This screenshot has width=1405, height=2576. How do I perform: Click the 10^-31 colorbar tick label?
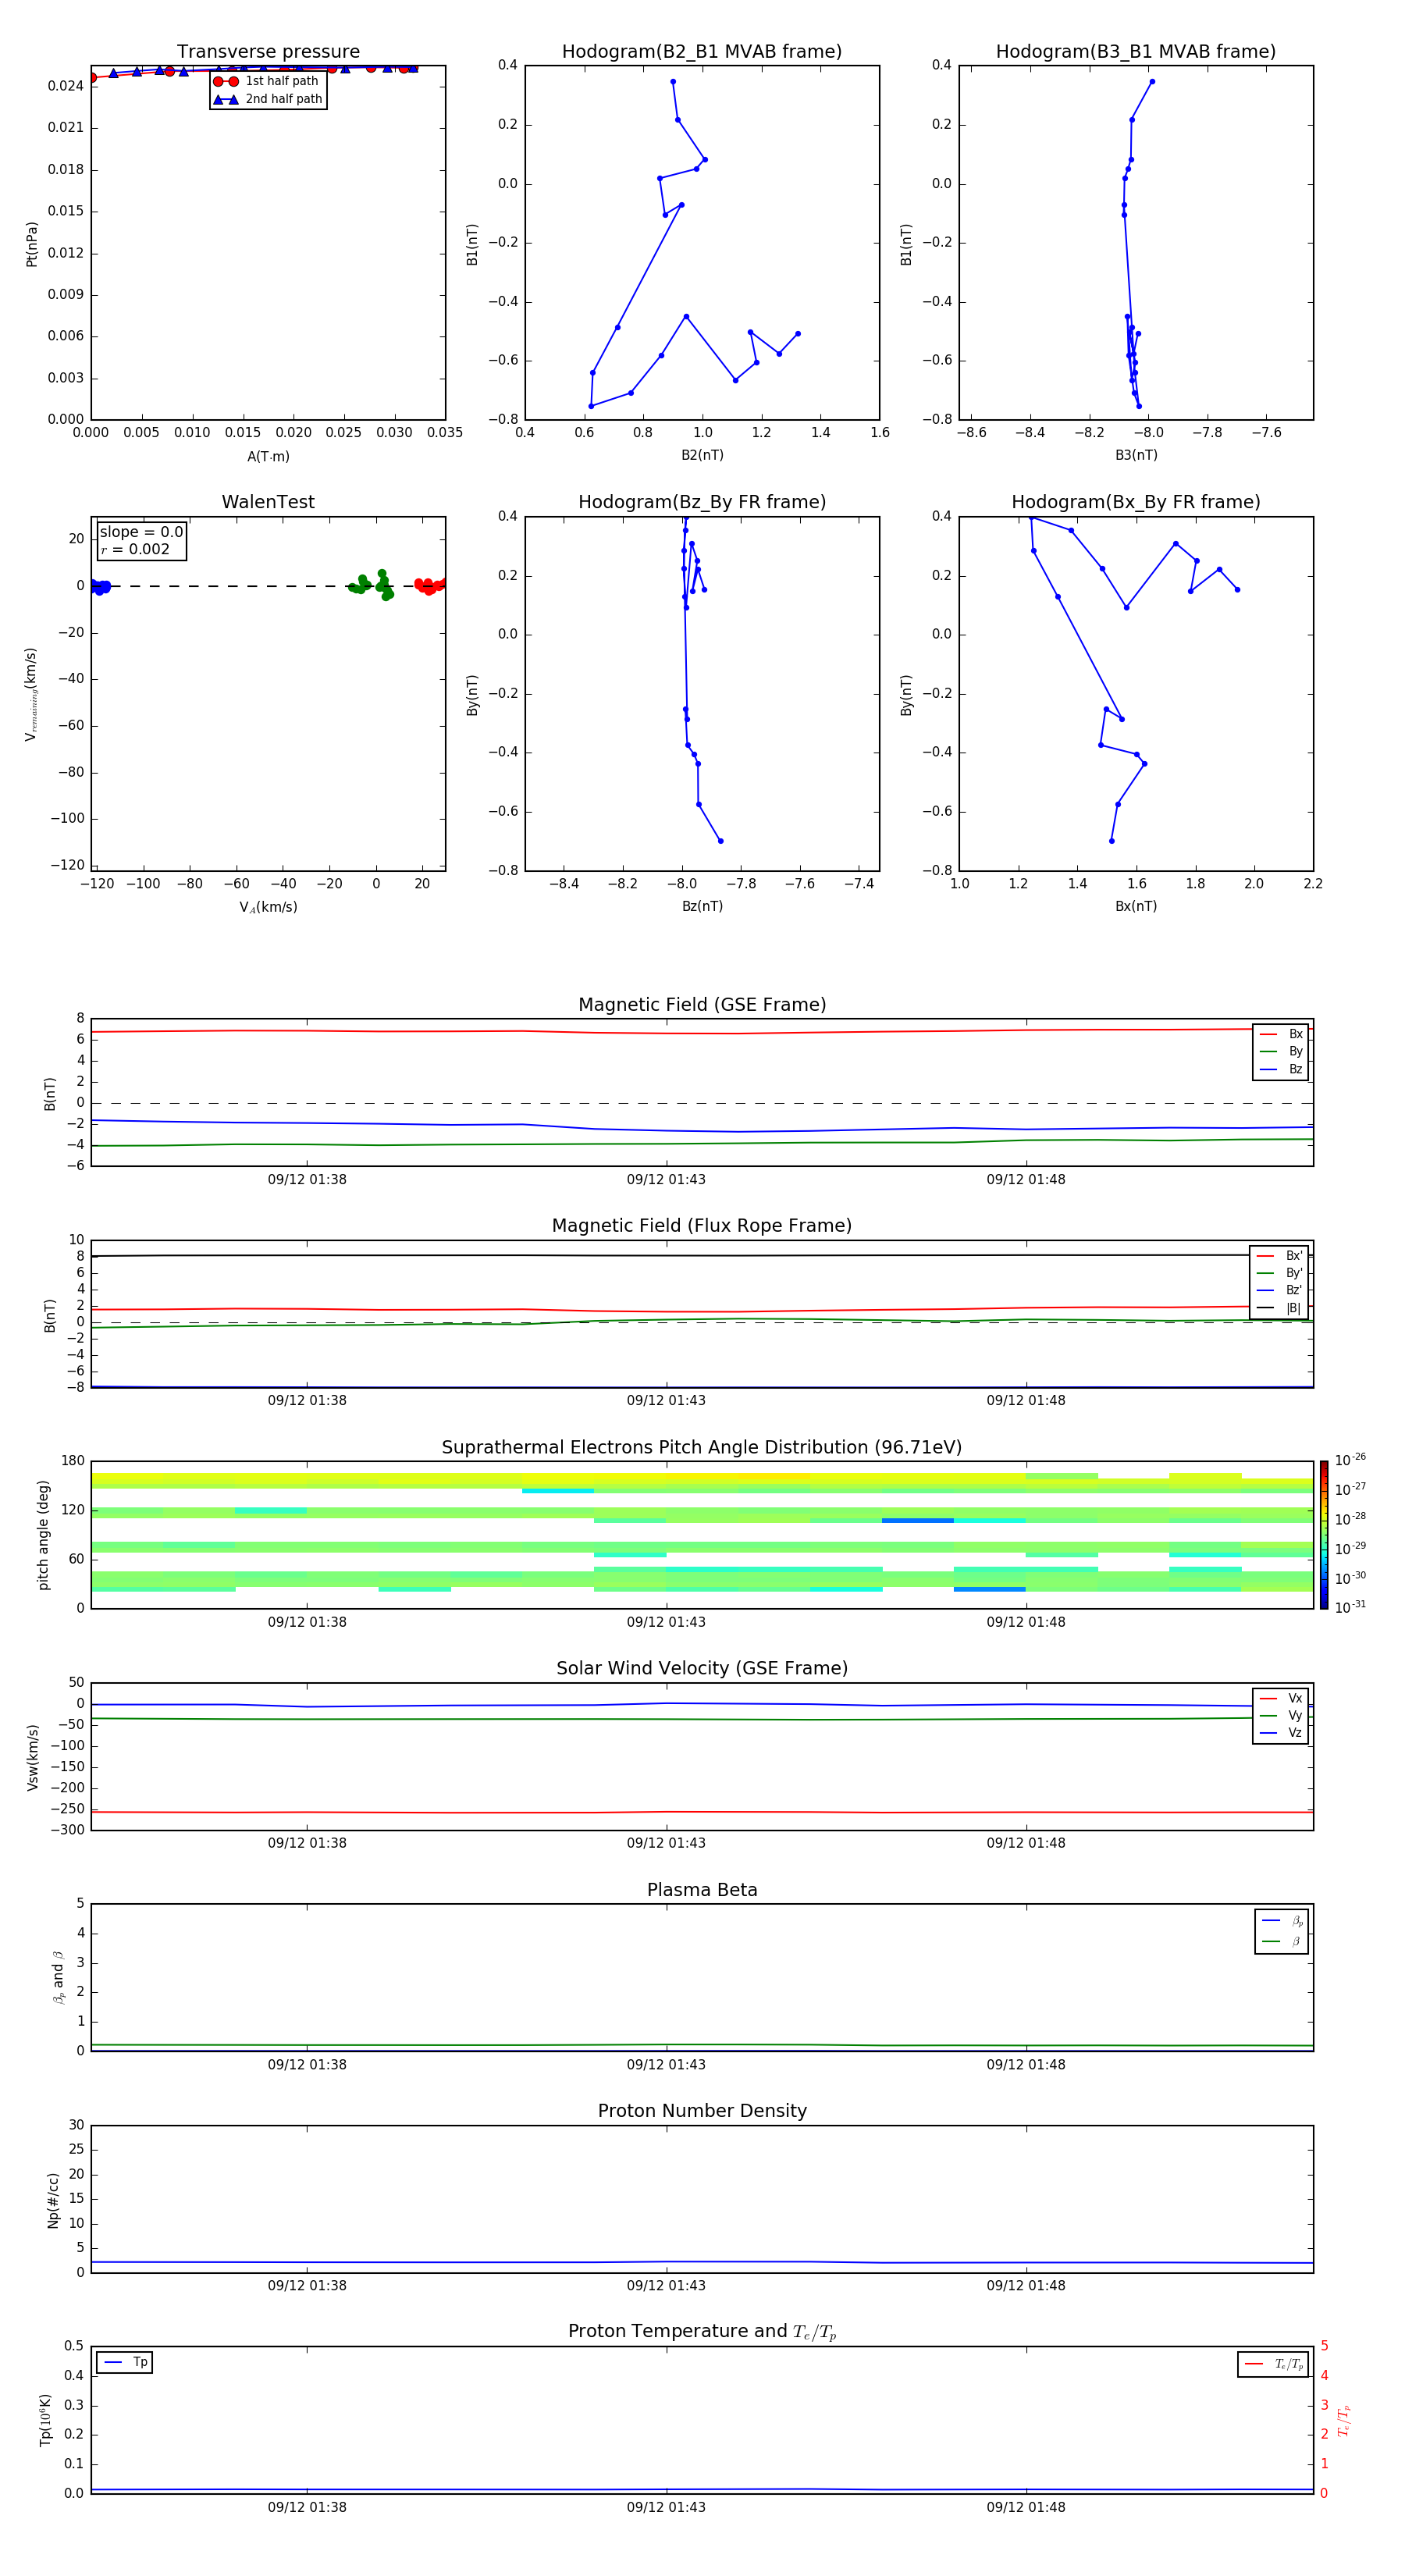pos(1350,1607)
